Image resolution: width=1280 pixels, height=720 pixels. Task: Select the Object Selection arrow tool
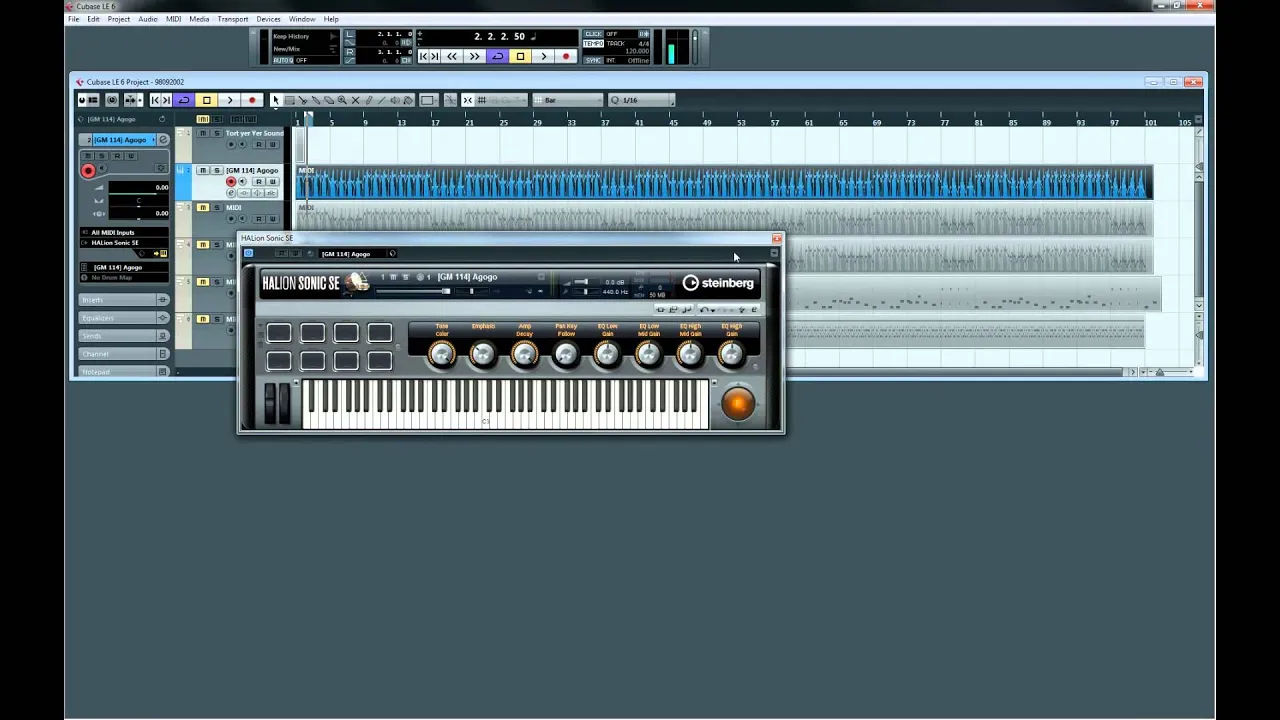[x=276, y=100]
